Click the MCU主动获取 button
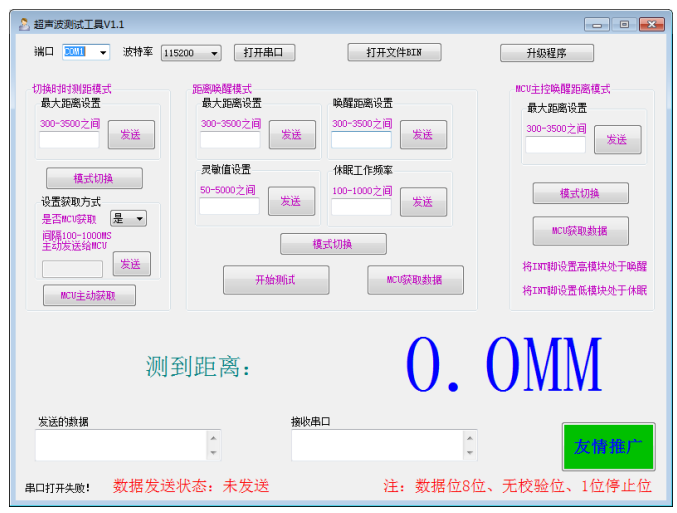This screenshot has height=513, width=677. (89, 295)
